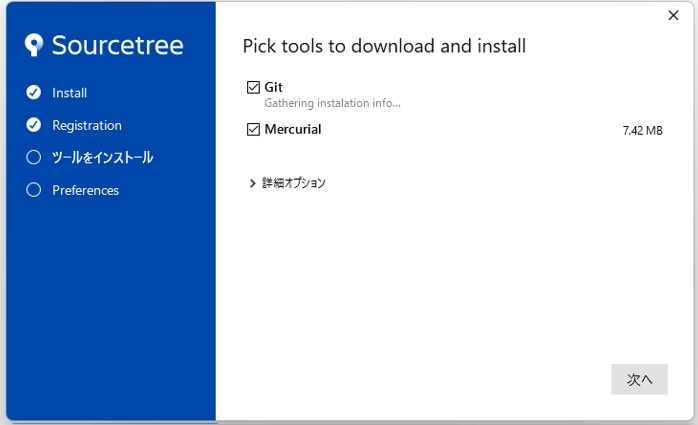
Task: Select the Preferences step label
Action: [x=85, y=190]
